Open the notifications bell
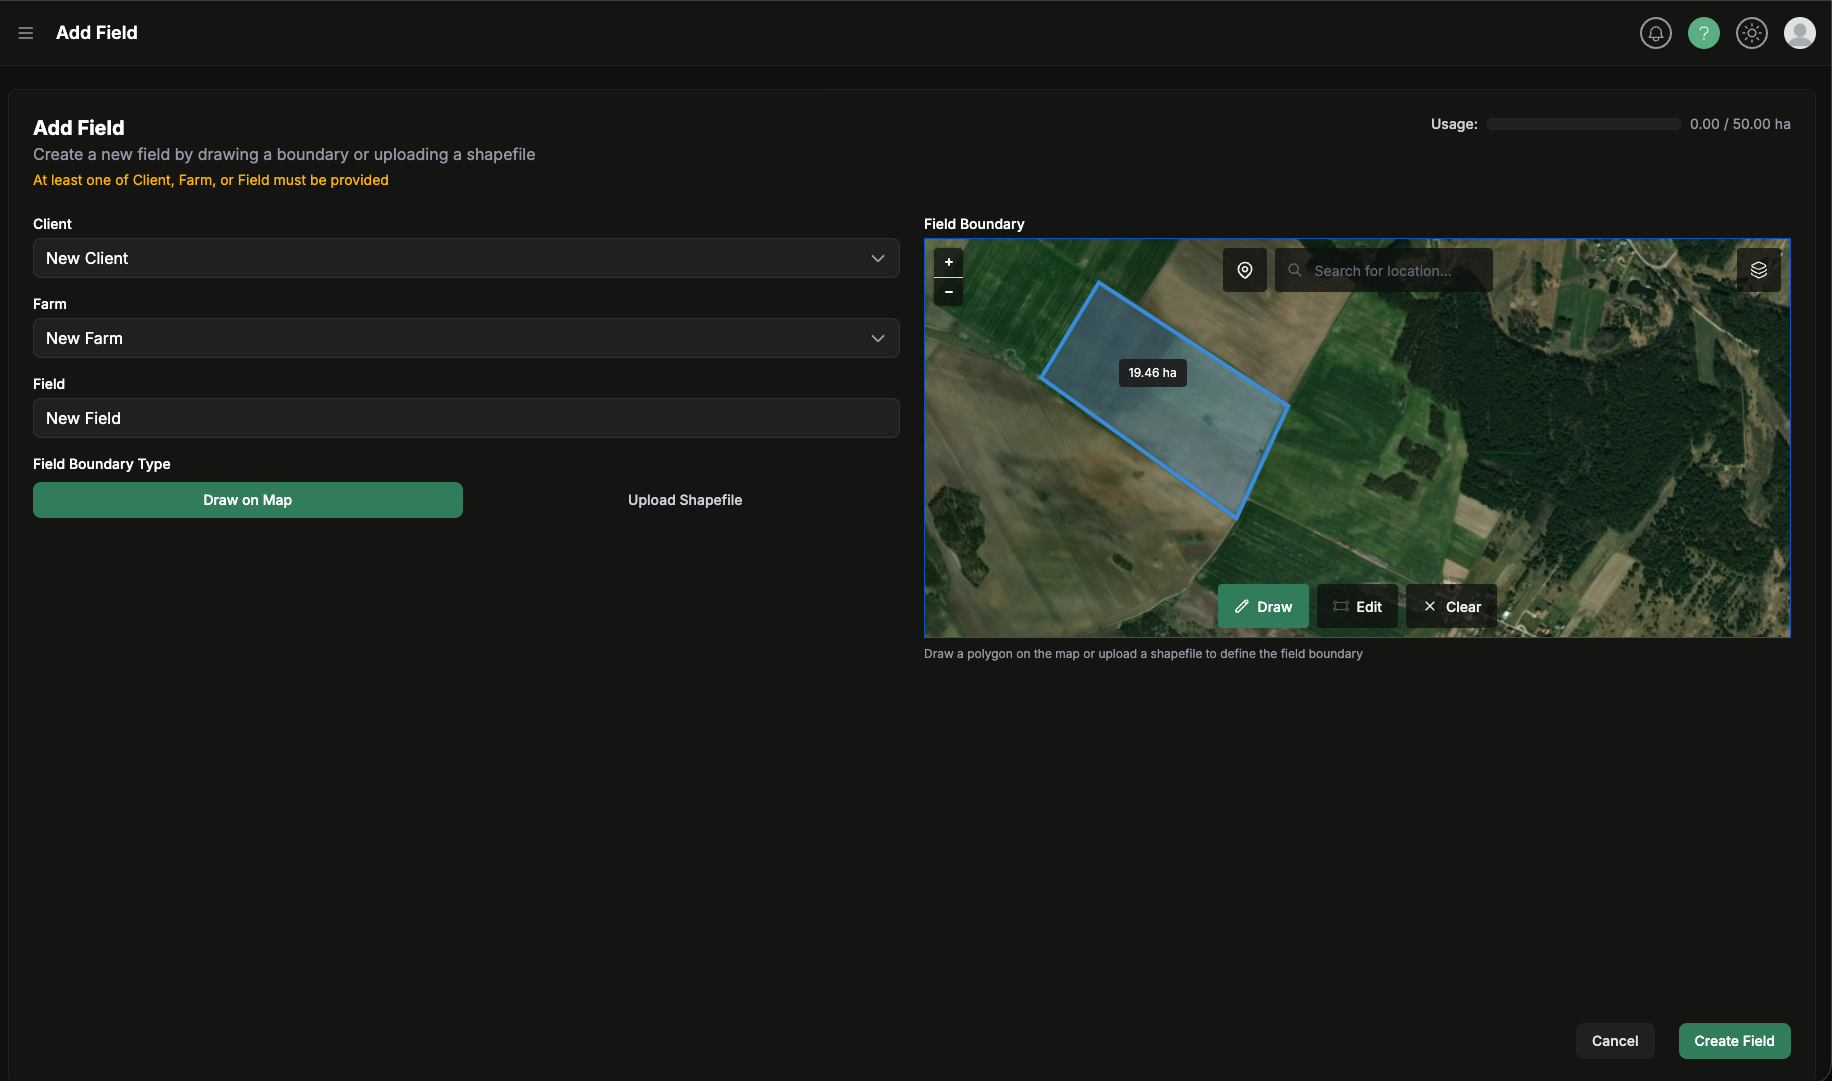This screenshot has height=1081, width=1832. point(1656,32)
